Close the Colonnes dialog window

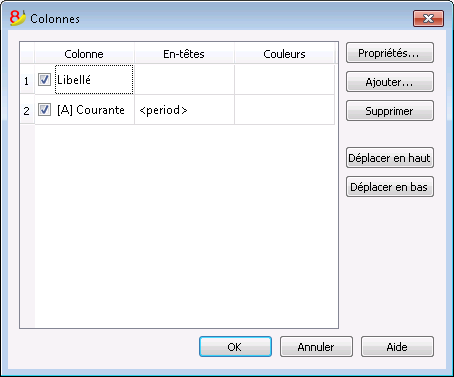[x=428, y=18]
